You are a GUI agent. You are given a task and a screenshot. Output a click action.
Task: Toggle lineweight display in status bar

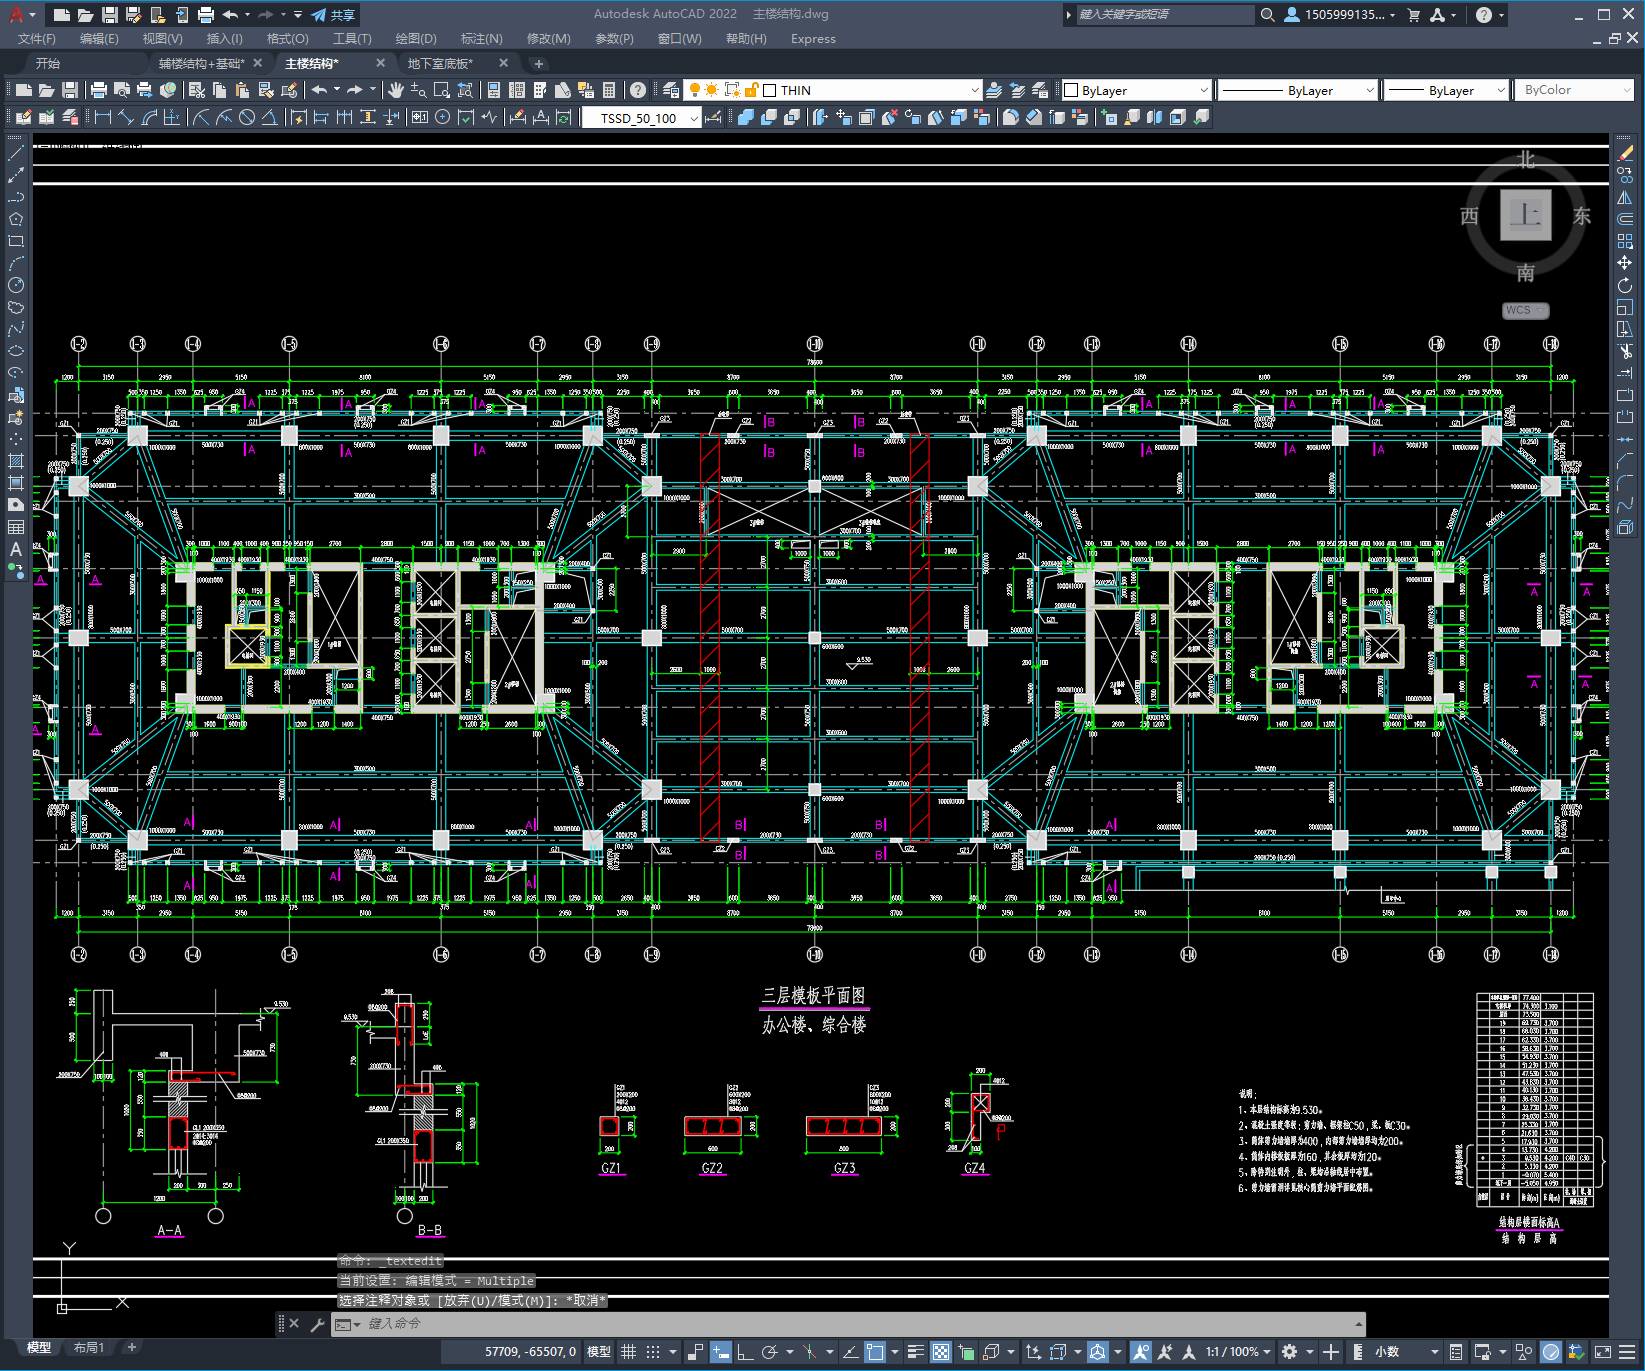(915, 1352)
